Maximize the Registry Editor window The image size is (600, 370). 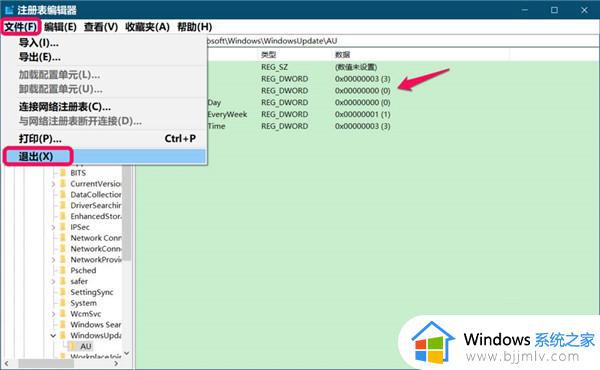point(554,10)
